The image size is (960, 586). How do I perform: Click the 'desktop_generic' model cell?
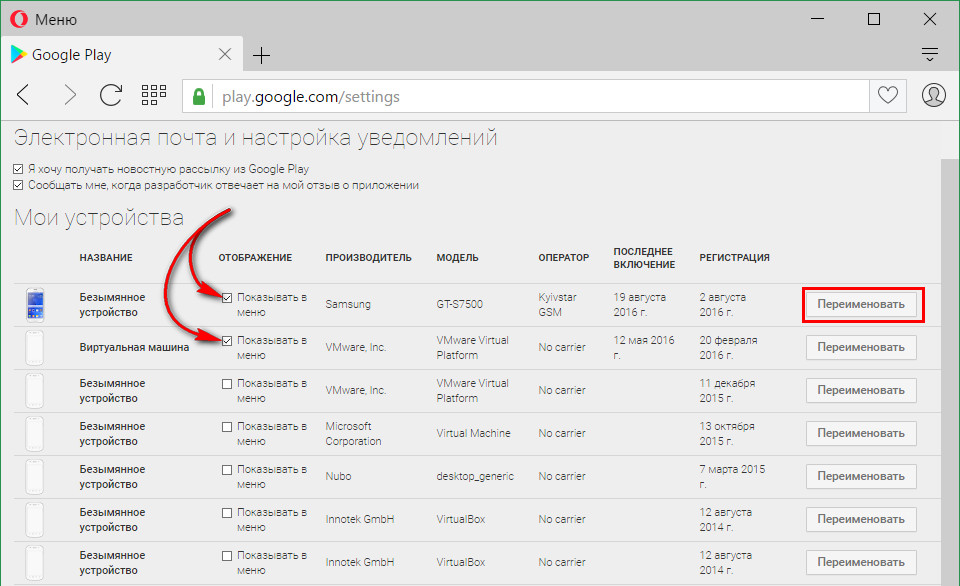475,476
